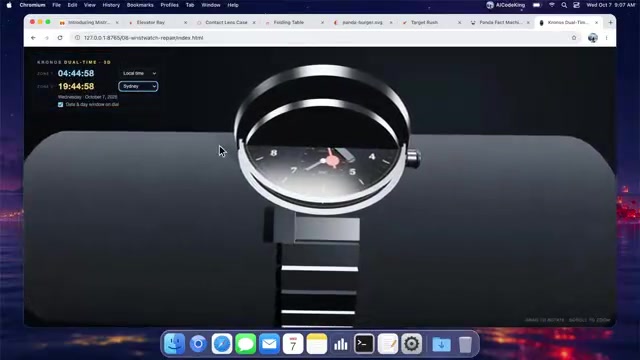Click the watch crown on the case
The height and width of the screenshot is (360, 640).
tap(413, 158)
